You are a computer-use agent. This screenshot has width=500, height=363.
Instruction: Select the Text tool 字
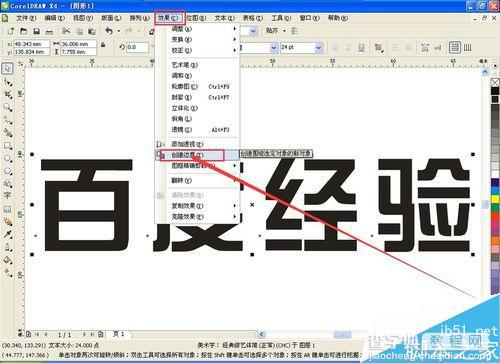7,196
